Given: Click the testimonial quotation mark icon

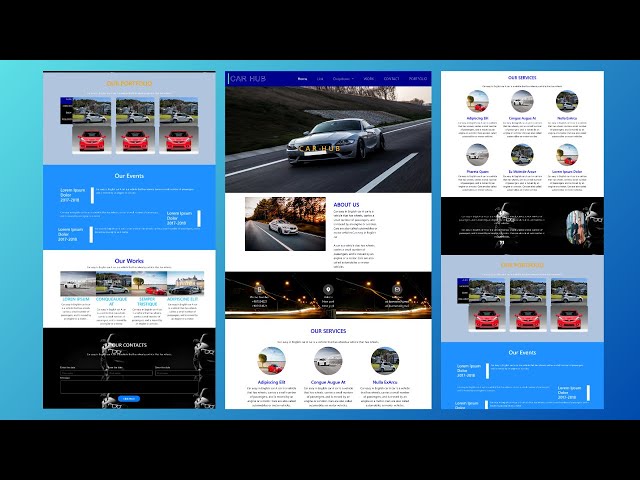Looking at the screenshot, I should point(502,243).
